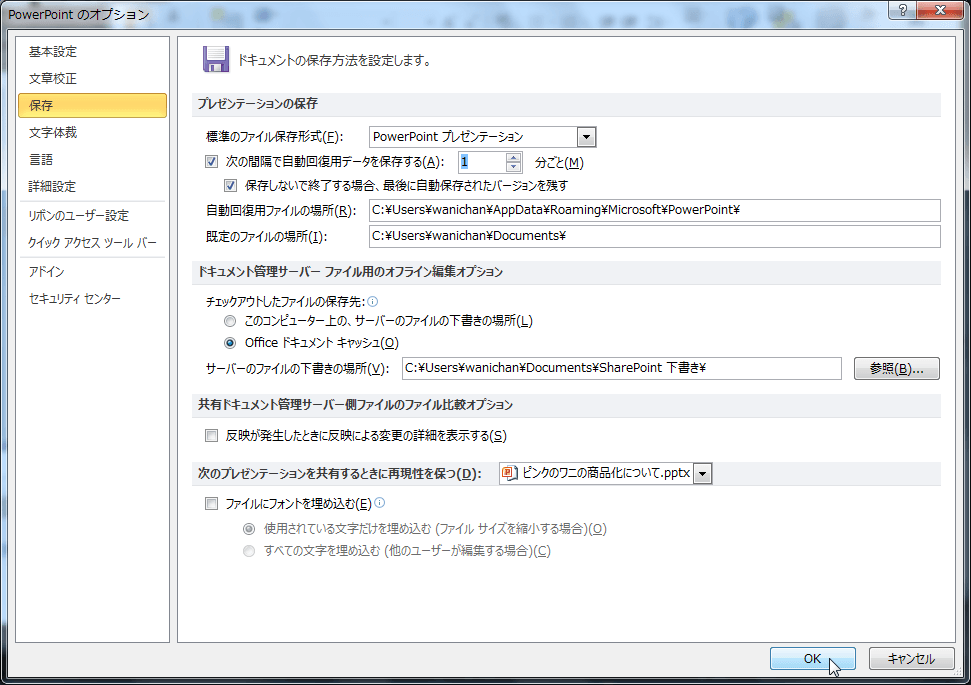The width and height of the screenshot is (971, 685).
Task: Enable 反映が発生したときに変更の詳細を表示する checkbox
Action: [211, 435]
